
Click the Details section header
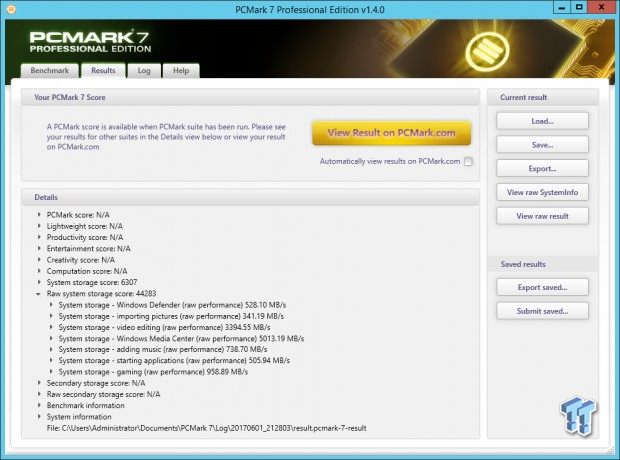point(250,197)
